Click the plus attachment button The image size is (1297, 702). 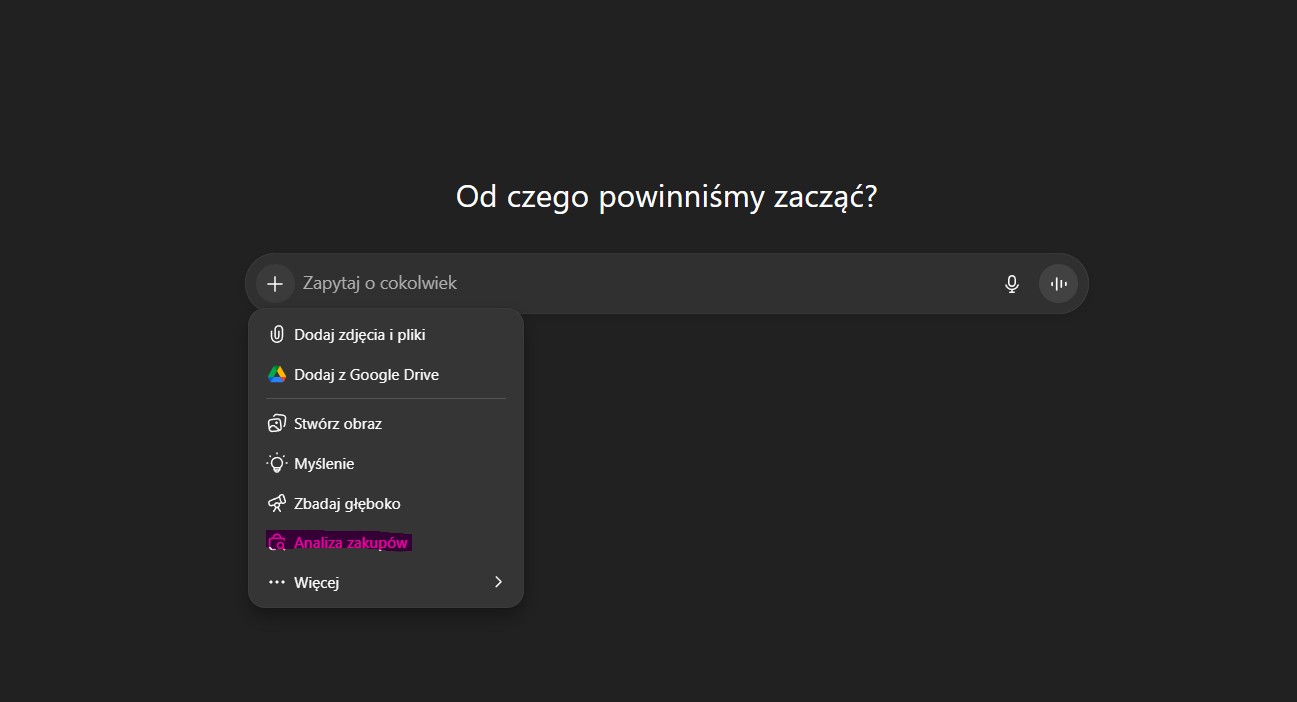click(x=275, y=284)
